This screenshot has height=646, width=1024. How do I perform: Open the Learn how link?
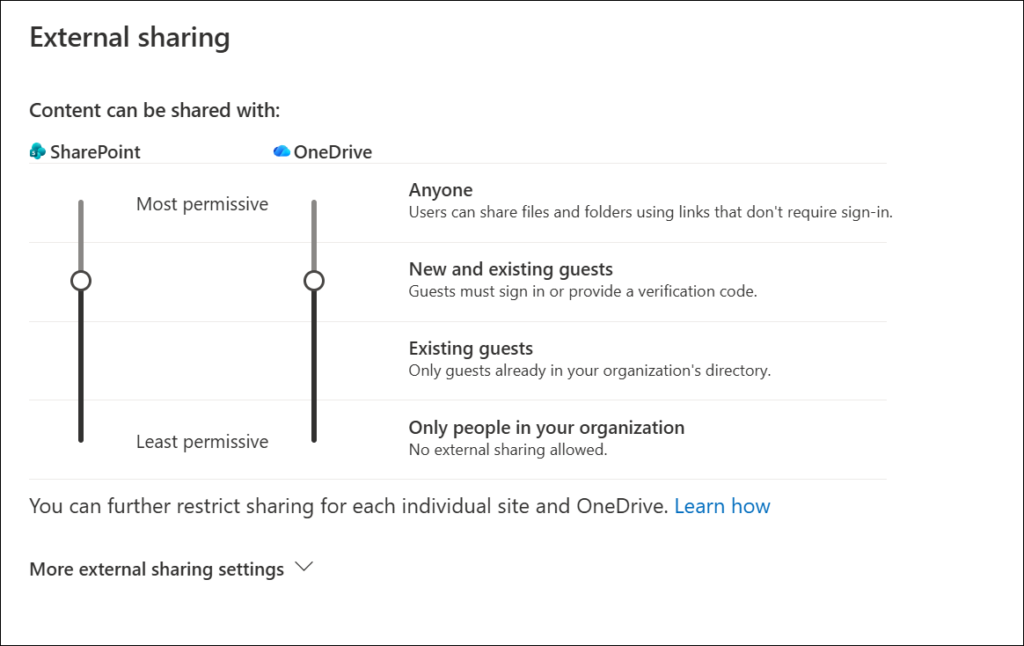point(722,506)
